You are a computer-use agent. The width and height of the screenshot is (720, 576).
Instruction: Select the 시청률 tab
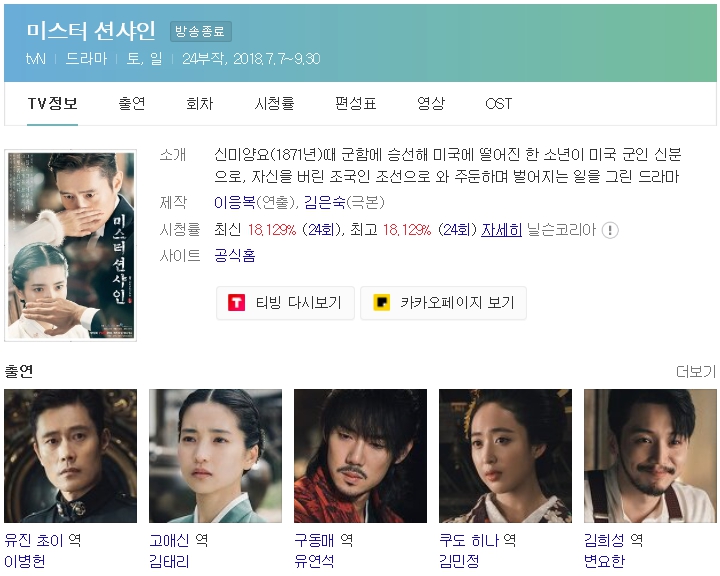(275, 104)
